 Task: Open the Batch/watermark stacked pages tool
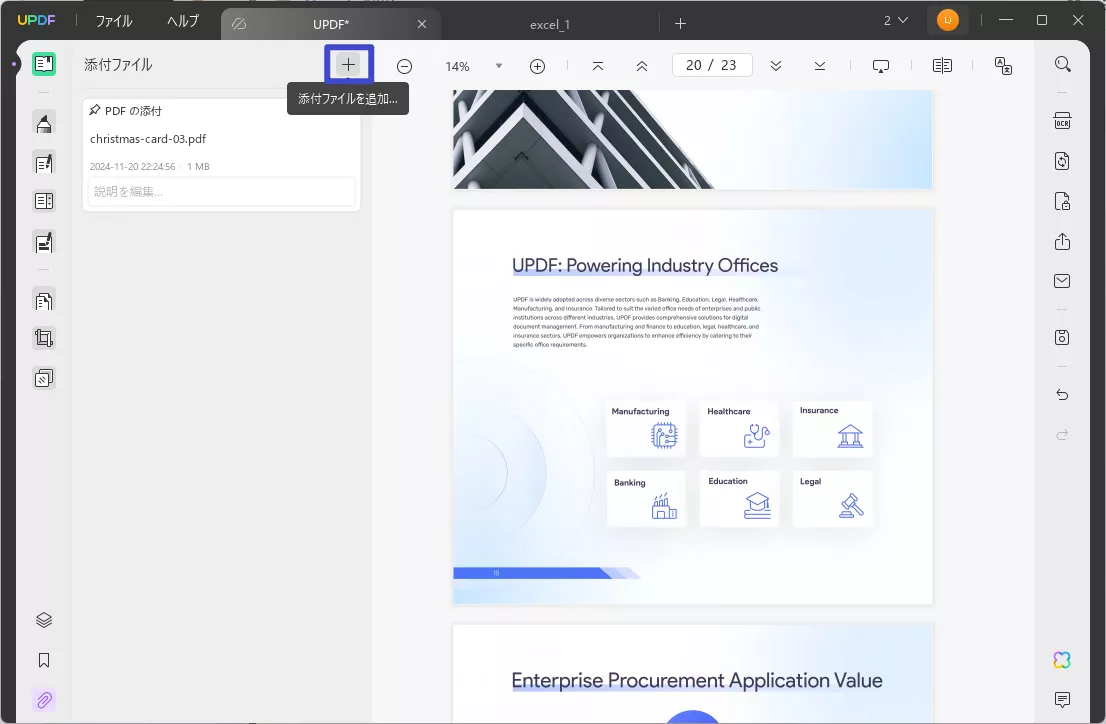point(44,378)
